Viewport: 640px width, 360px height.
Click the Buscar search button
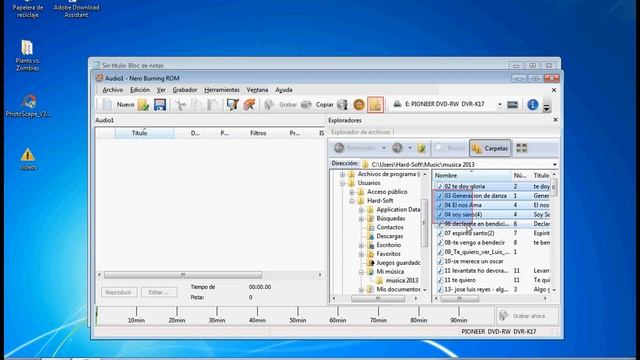[450, 148]
